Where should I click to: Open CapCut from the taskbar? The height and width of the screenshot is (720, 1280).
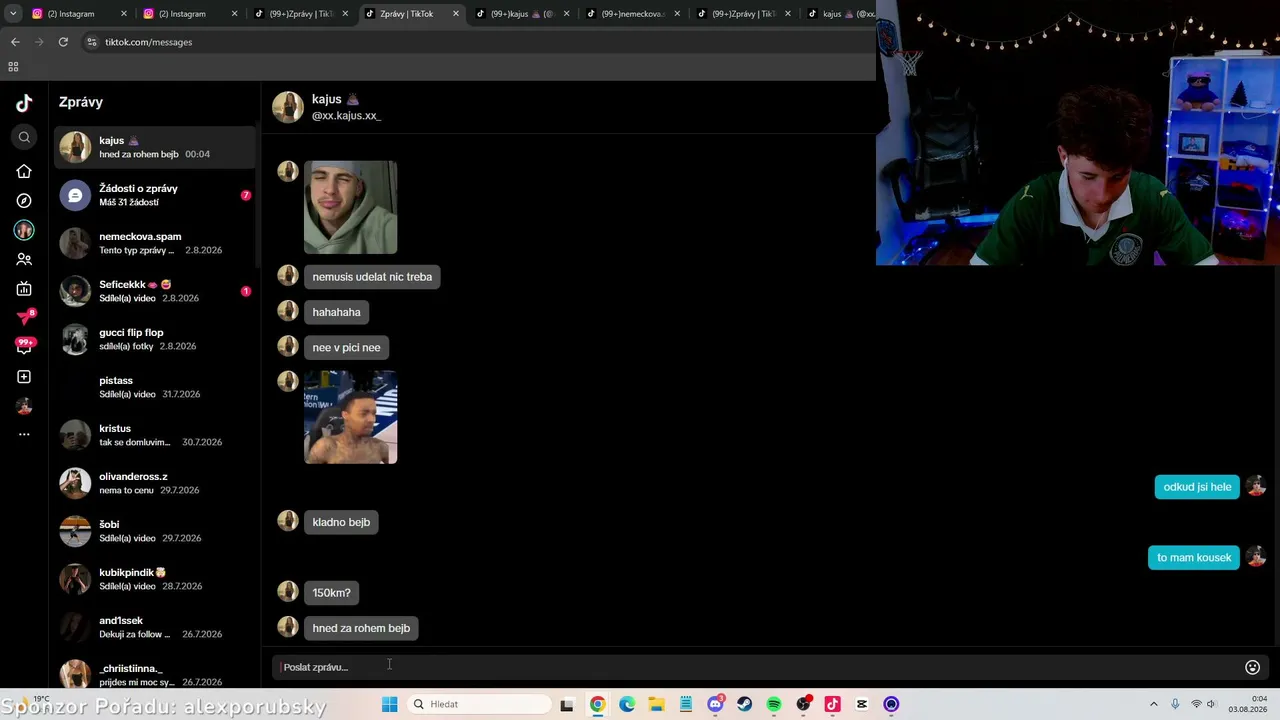click(x=862, y=704)
